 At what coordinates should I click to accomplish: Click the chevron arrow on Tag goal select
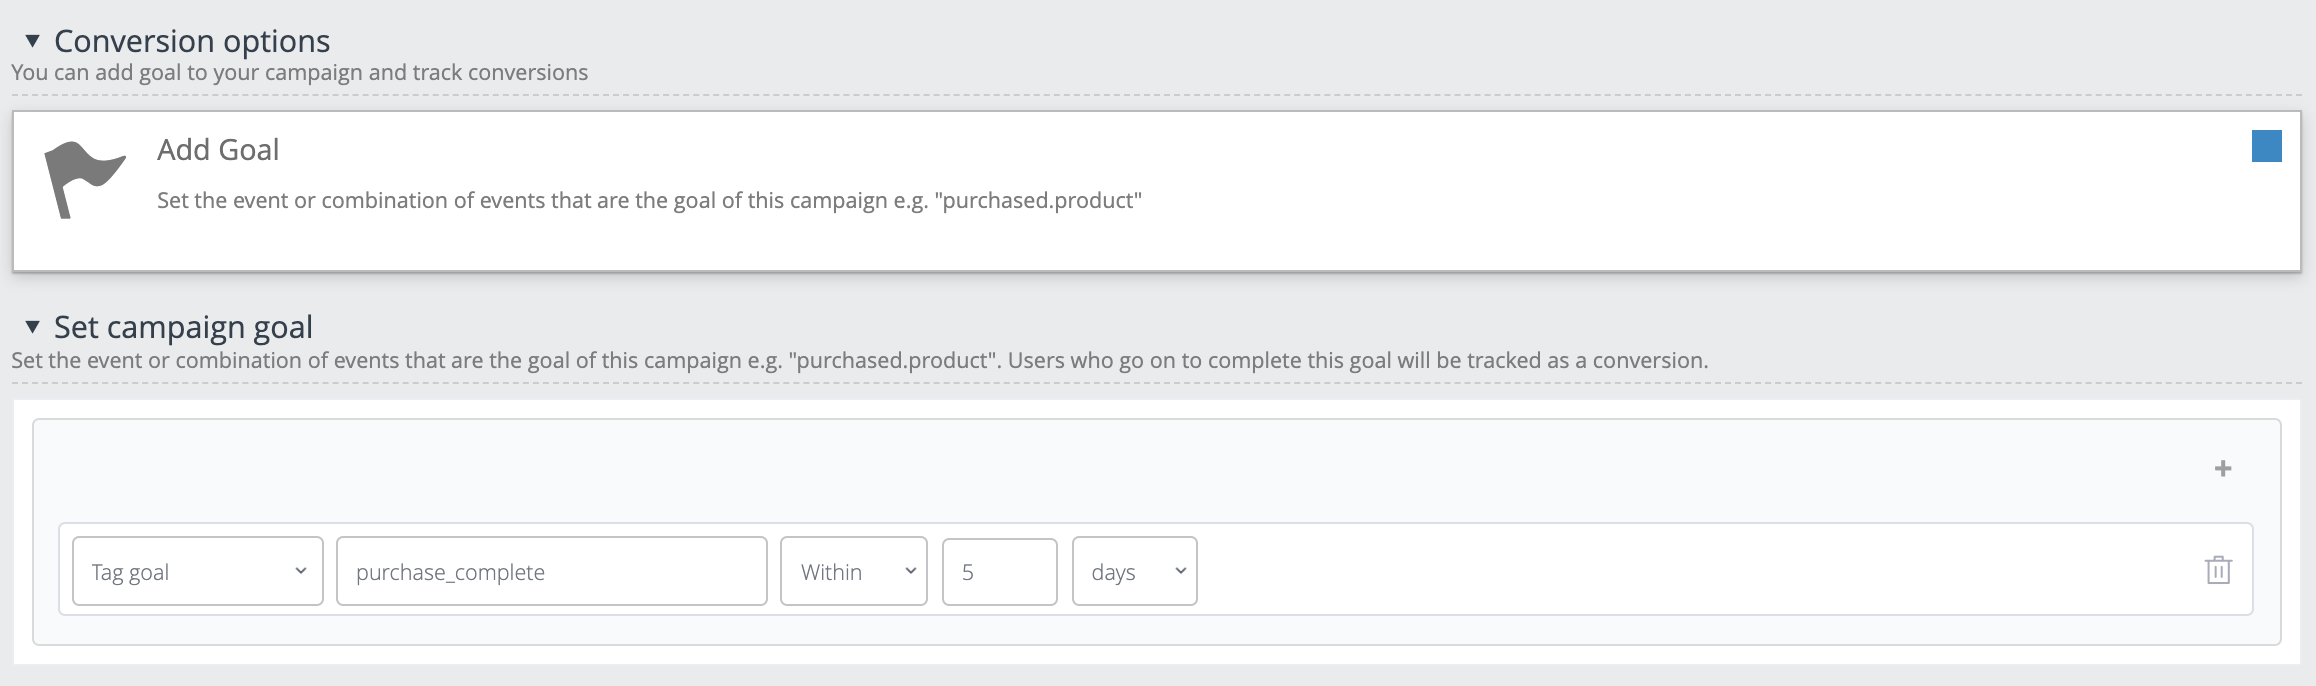coord(300,571)
